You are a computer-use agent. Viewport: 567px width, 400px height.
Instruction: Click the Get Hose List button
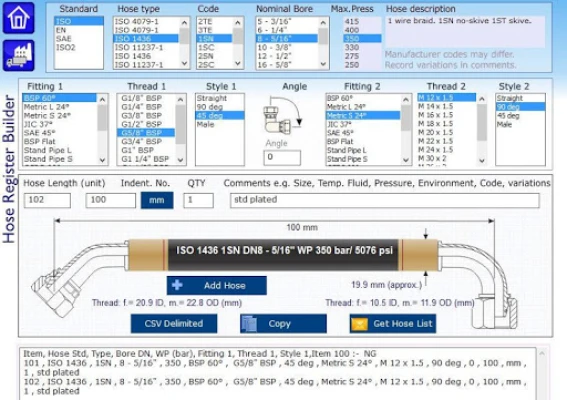[x=393, y=323]
